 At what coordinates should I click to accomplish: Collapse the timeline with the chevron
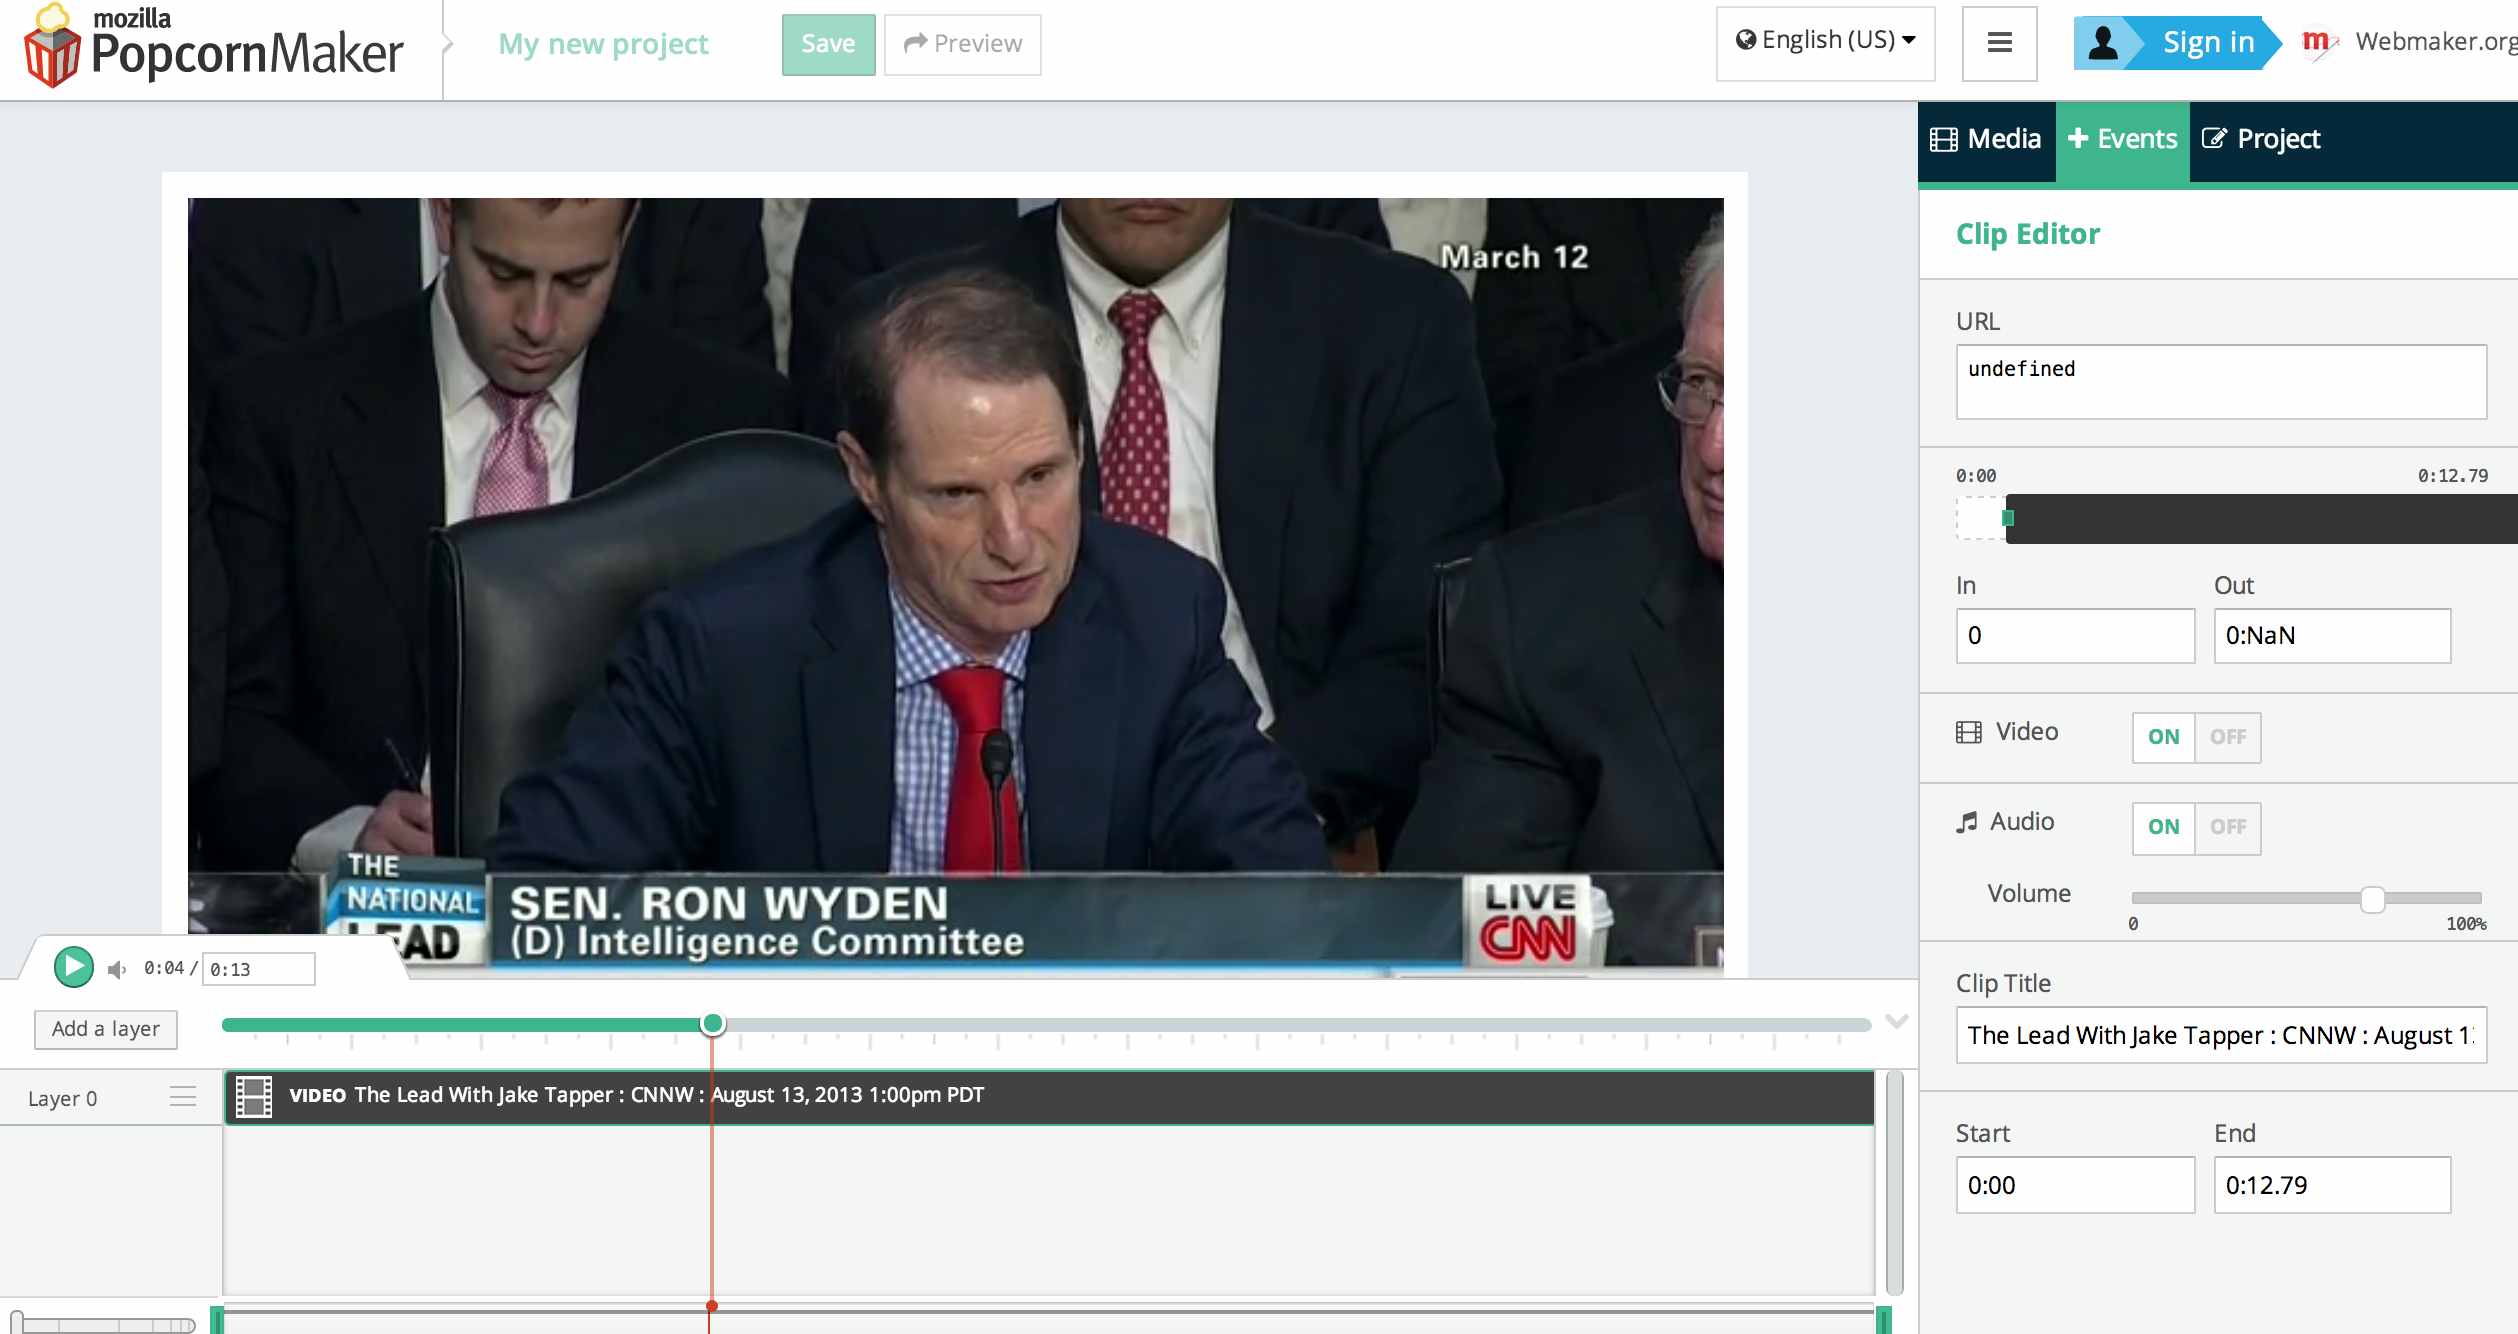[1897, 1021]
